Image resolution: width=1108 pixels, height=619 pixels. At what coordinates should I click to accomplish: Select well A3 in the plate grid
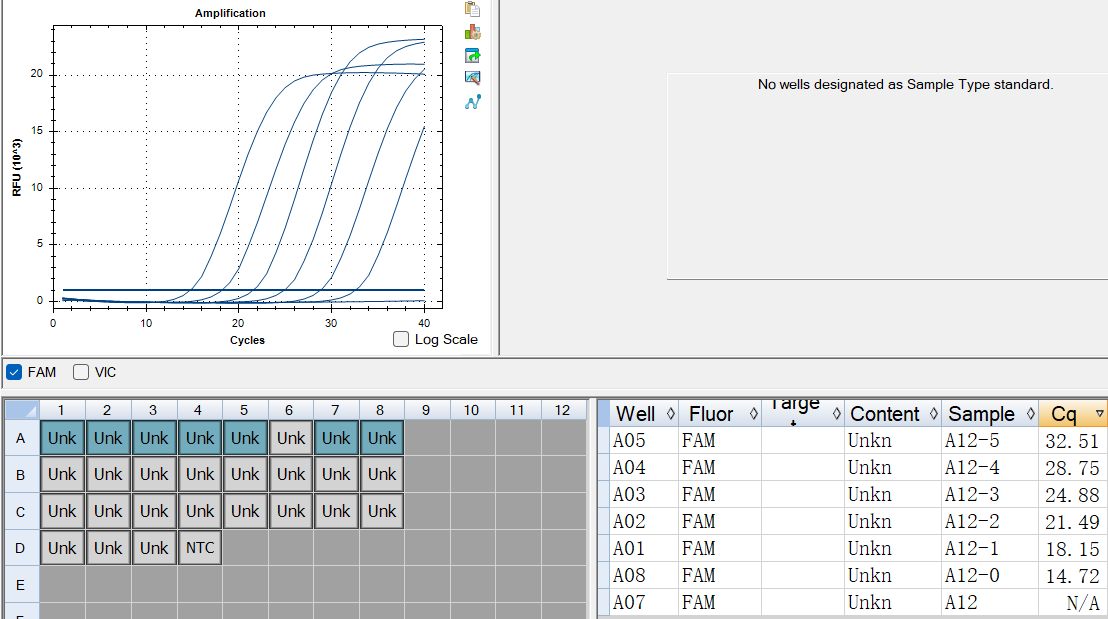click(154, 438)
